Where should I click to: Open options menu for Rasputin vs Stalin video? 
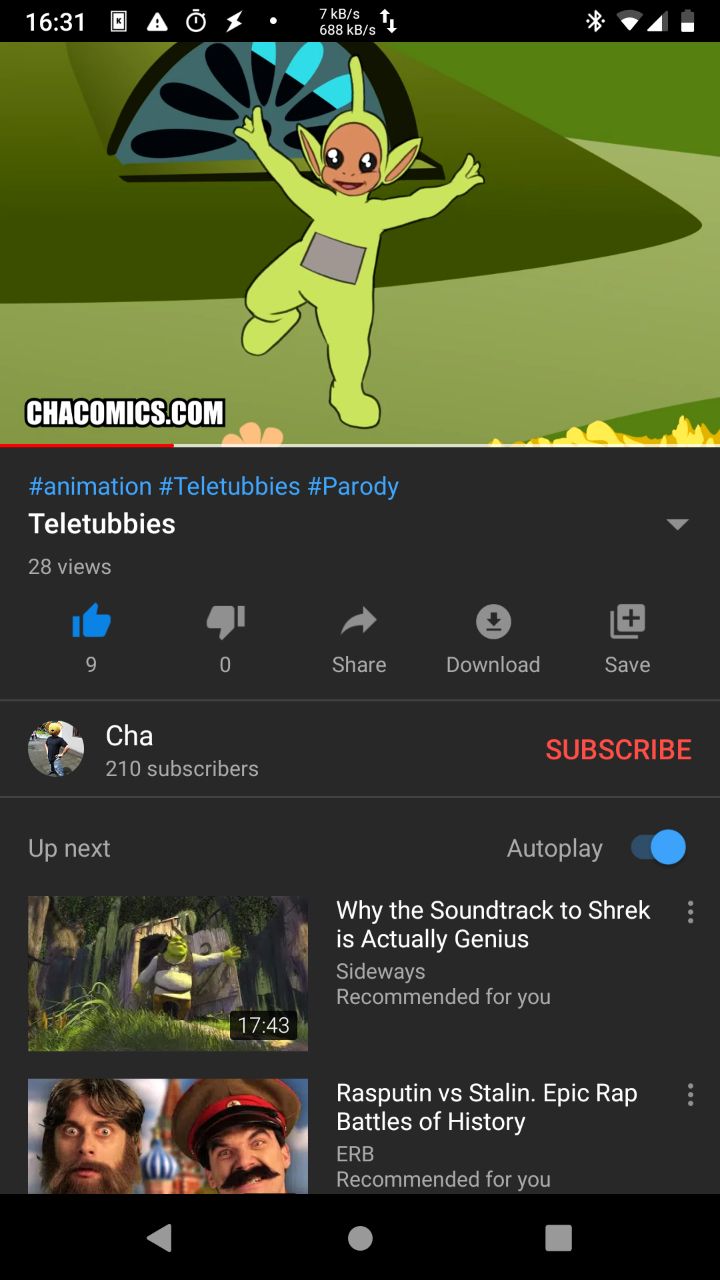click(690, 1094)
